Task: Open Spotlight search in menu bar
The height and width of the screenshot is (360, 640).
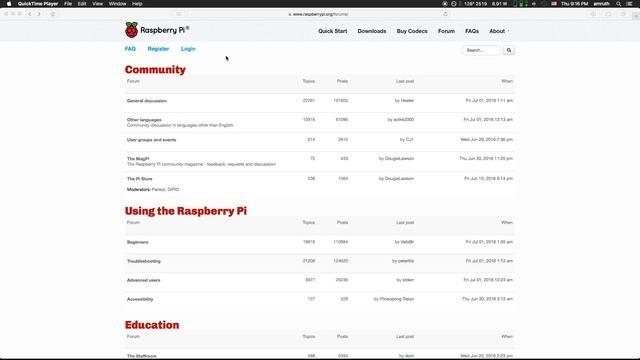Action: (619, 4)
